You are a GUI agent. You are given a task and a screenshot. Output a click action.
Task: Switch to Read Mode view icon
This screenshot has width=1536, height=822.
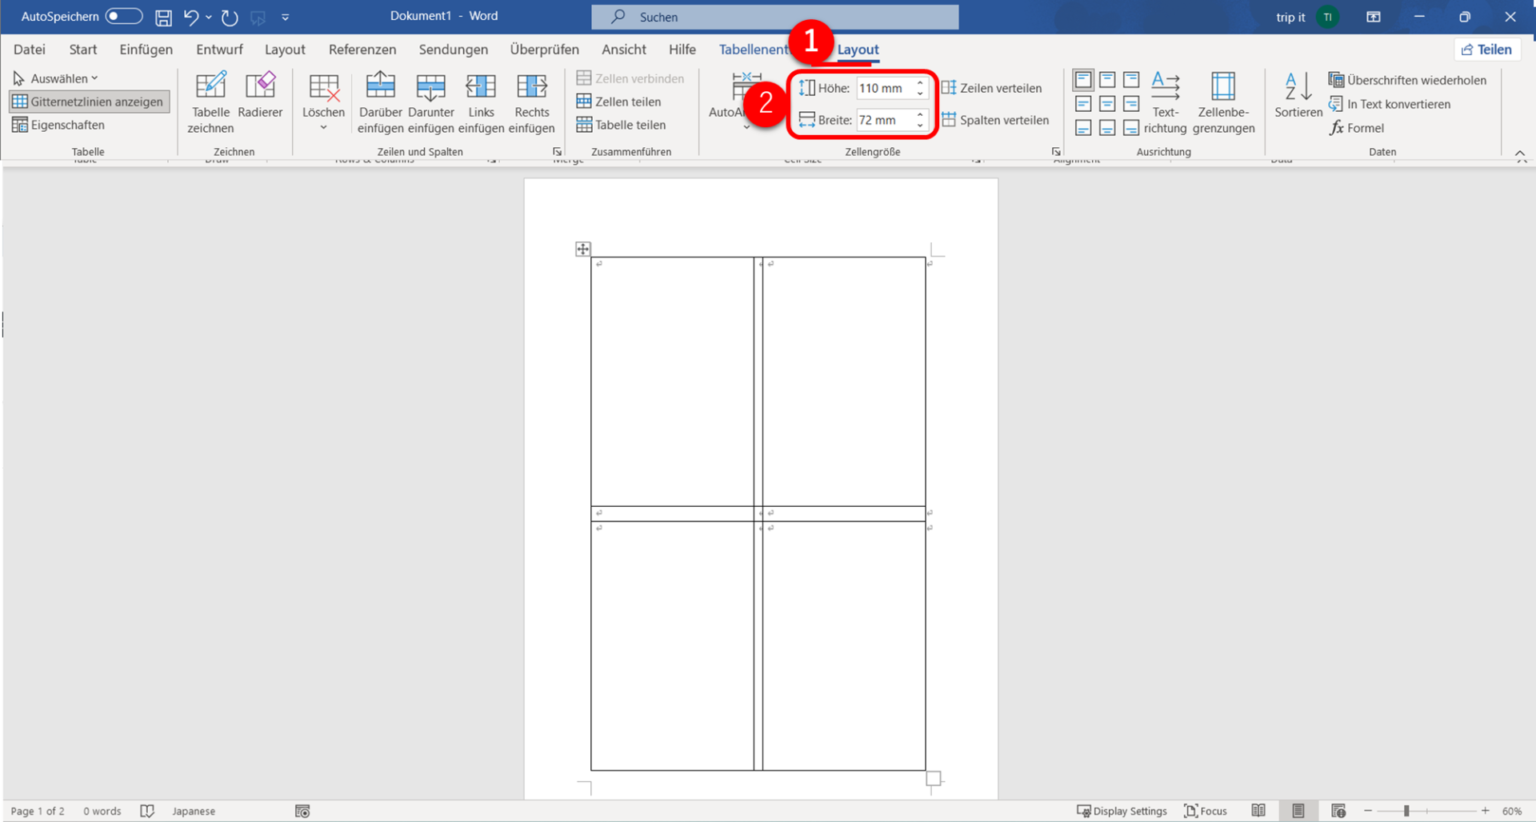(x=1259, y=811)
